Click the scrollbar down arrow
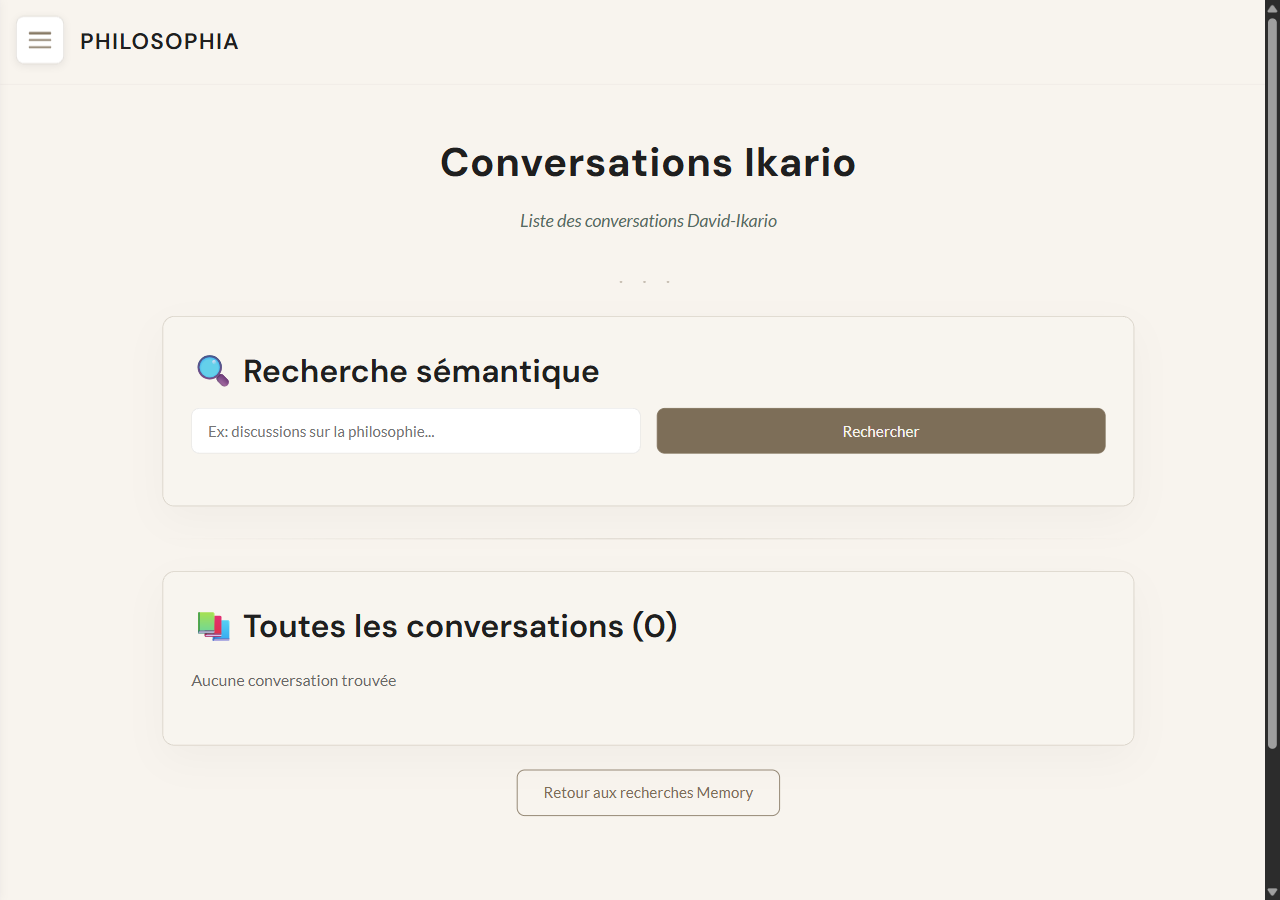The height and width of the screenshot is (900, 1280). click(x=1272, y=891)
